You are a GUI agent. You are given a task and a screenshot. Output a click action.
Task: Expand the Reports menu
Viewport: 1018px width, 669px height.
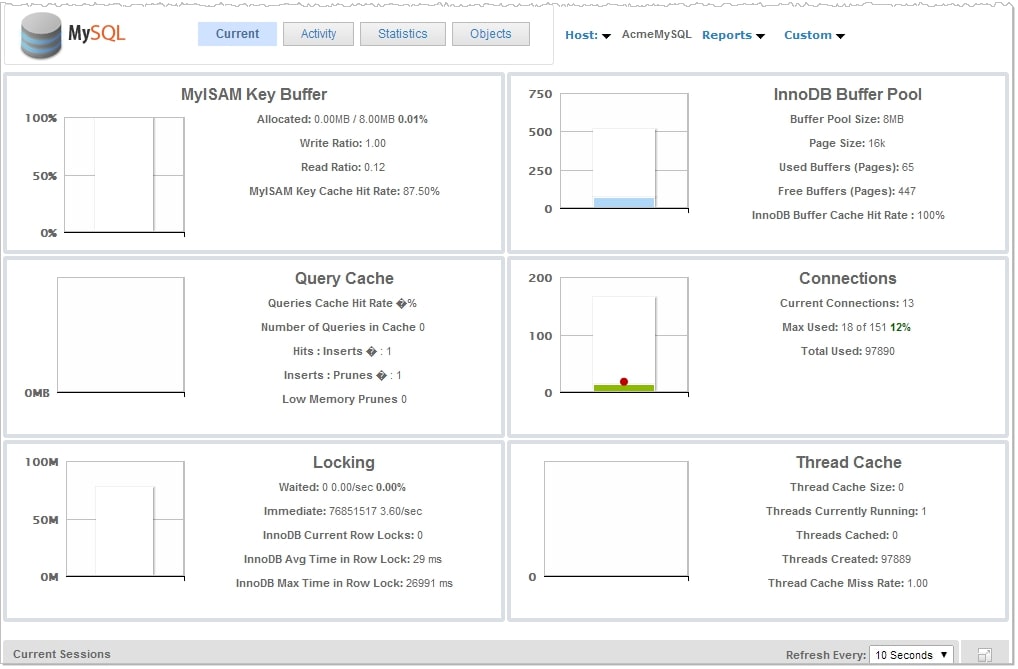733,34
